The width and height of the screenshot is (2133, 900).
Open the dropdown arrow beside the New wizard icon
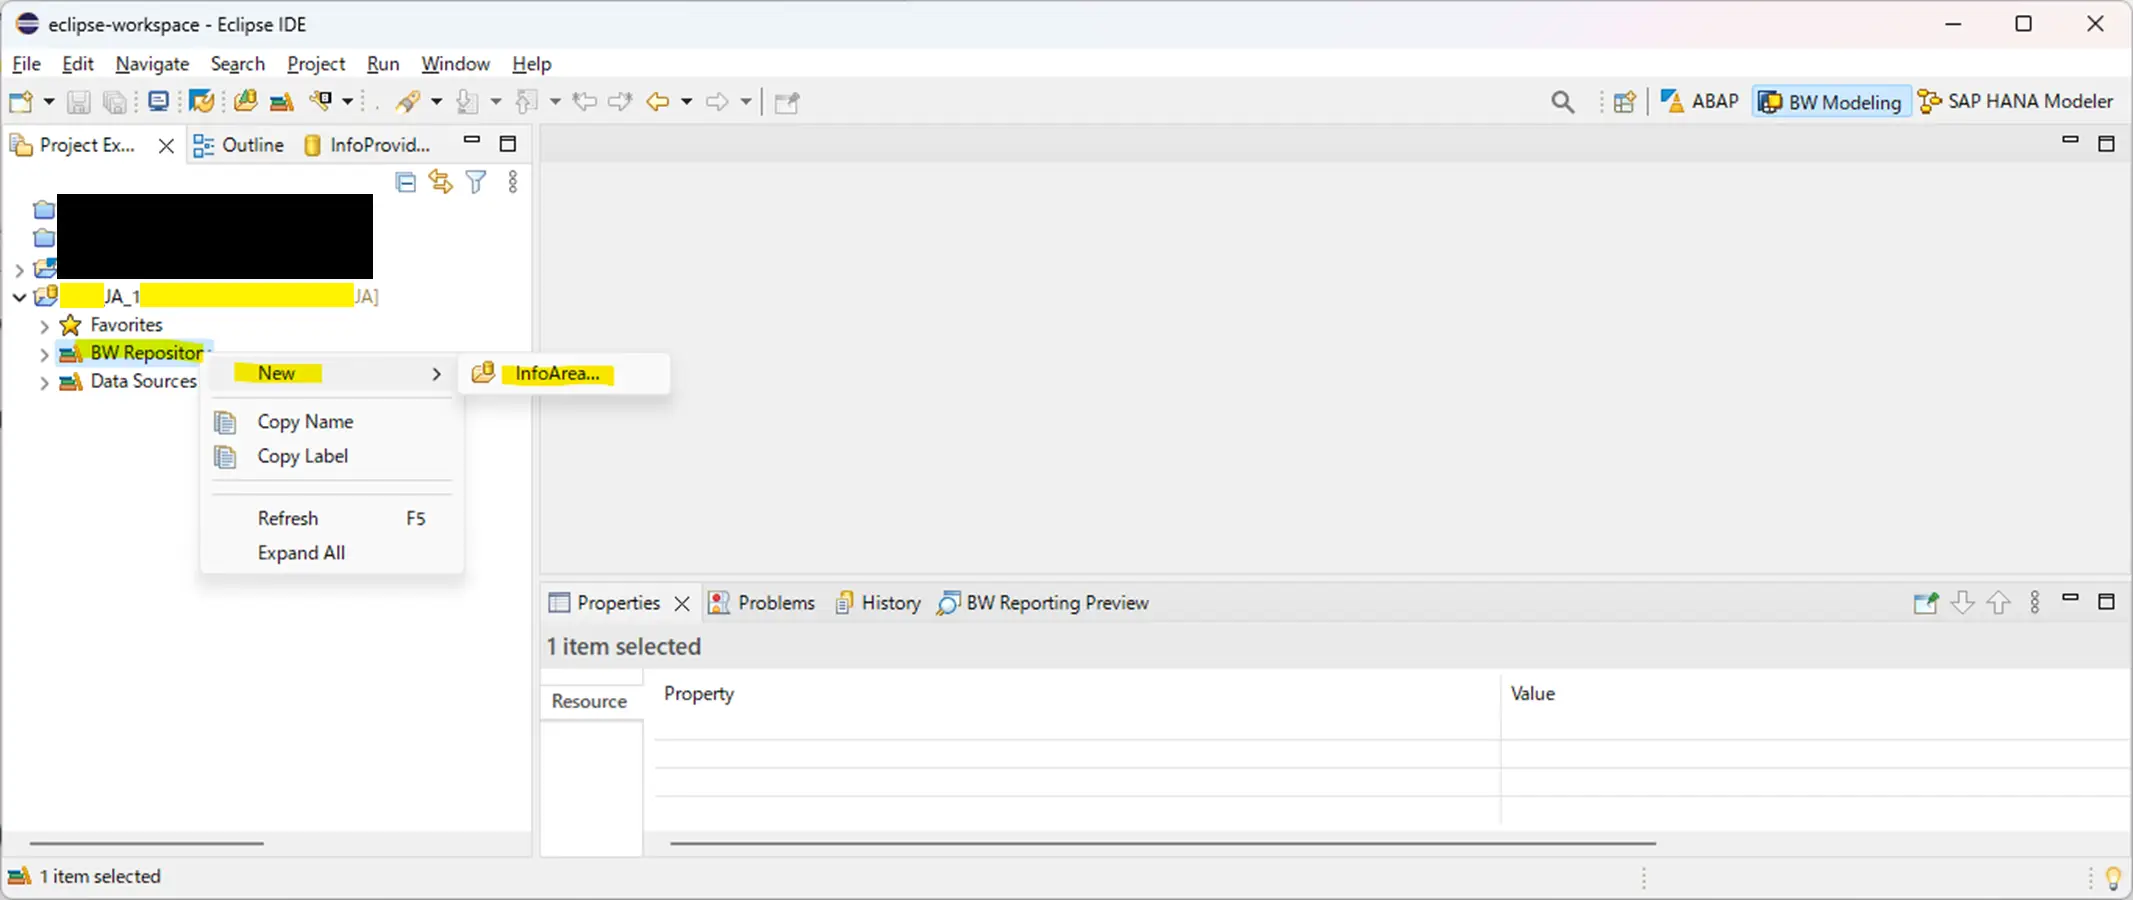tap(48, 102)
